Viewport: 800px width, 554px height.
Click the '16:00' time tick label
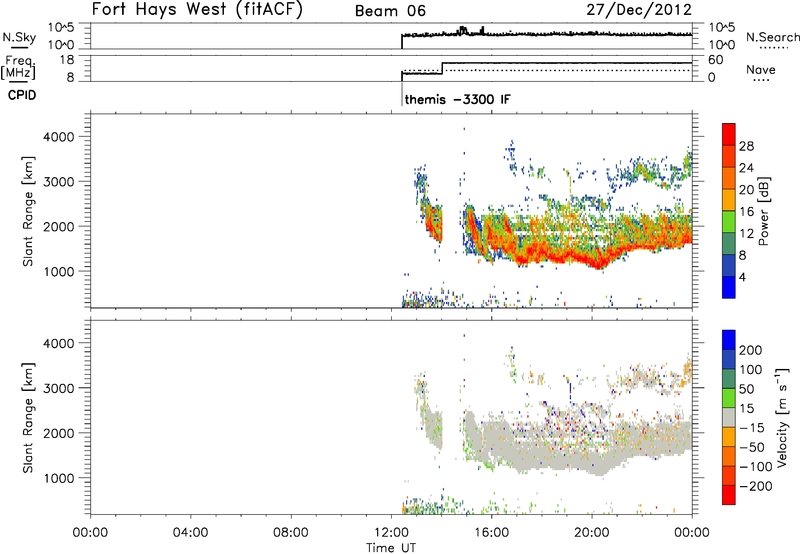[x=491, y=533]
